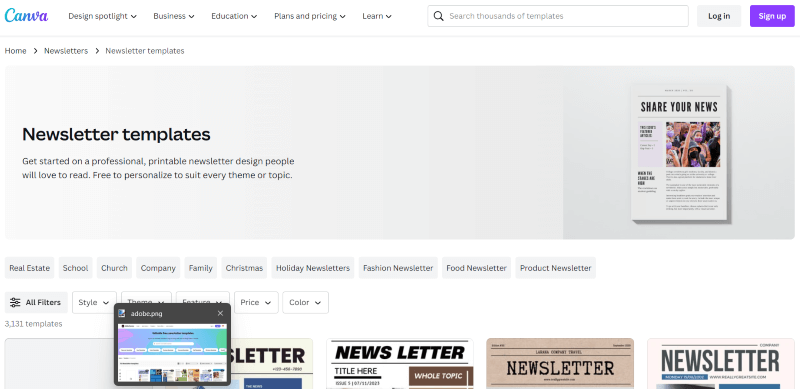Expand the Plans and pricing menu

pyautogui.click(x=310, y=16)
